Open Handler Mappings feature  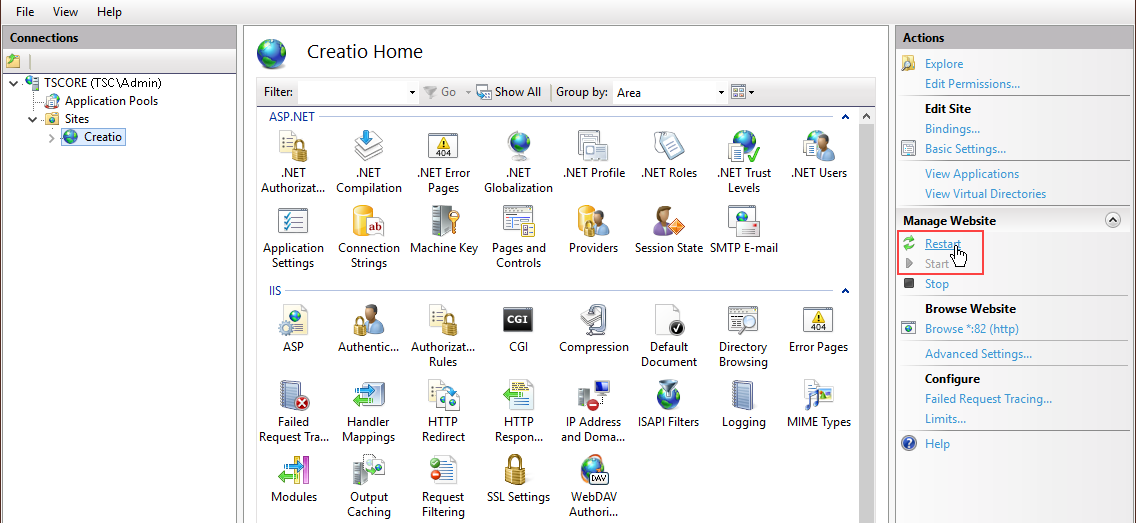click(x=369, y=411)
